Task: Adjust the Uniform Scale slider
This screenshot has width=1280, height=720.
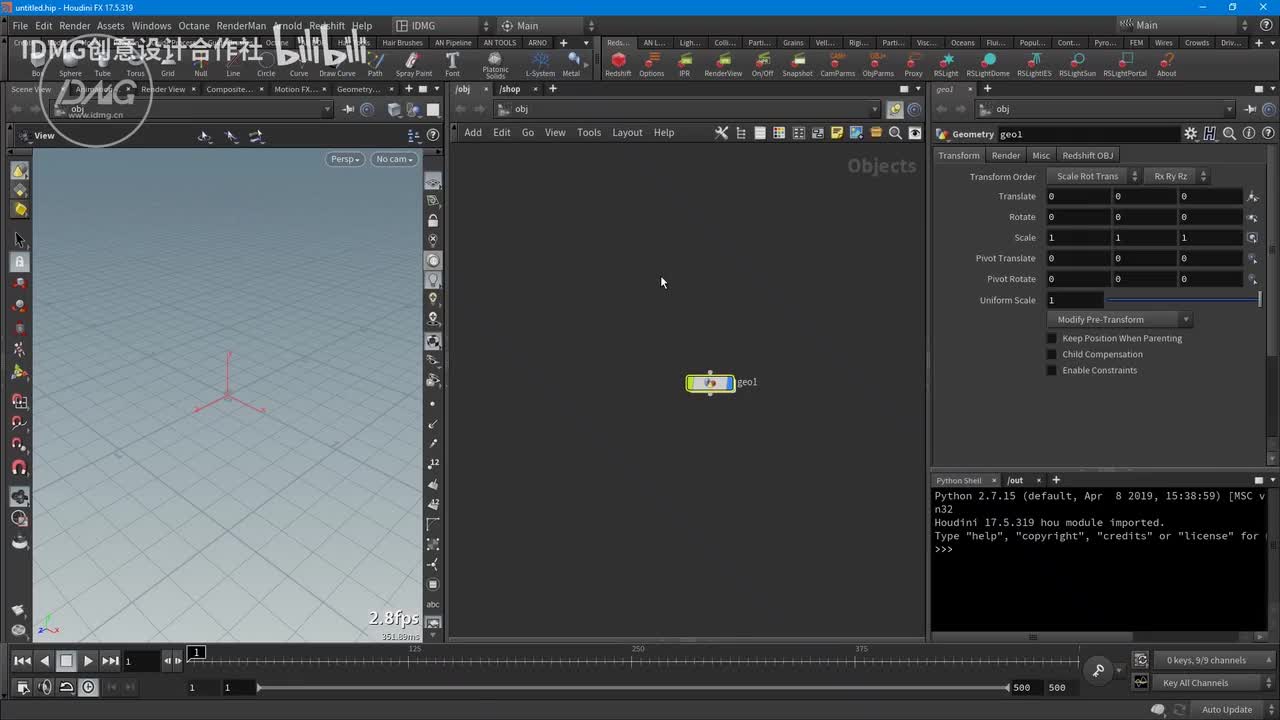Action: pos(1182,300)
